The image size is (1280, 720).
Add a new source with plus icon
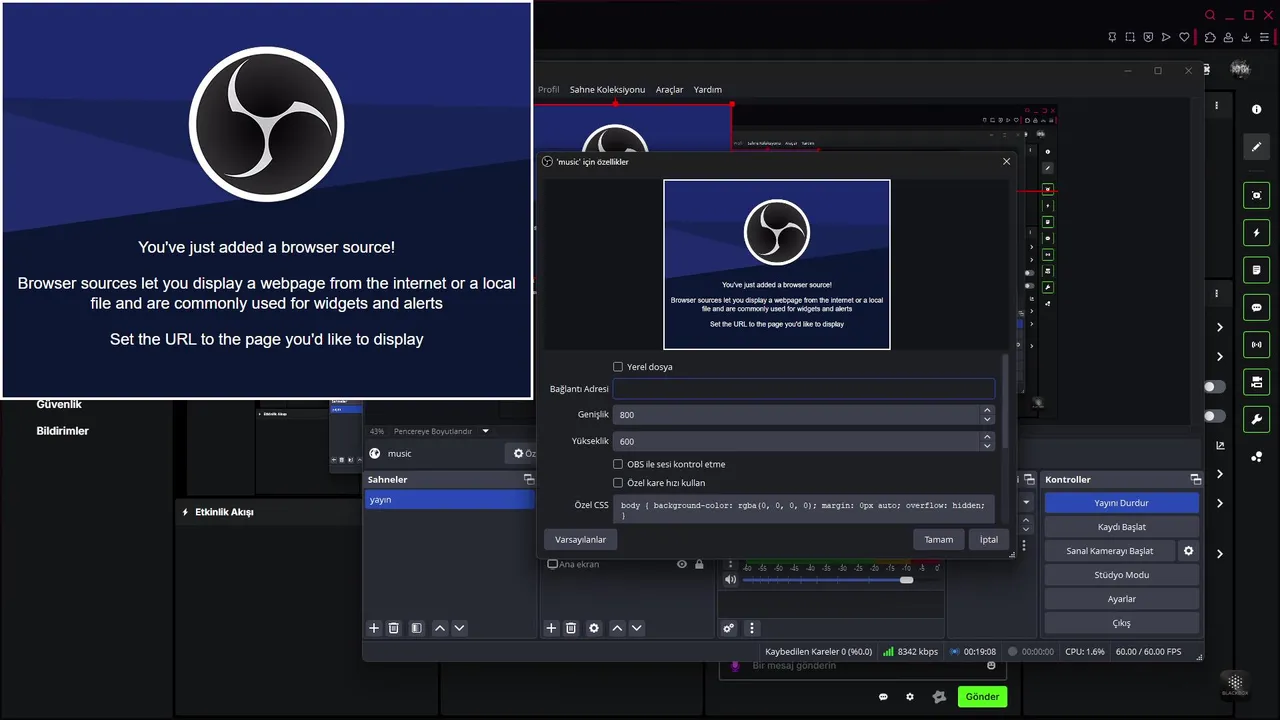click(551, 628)
